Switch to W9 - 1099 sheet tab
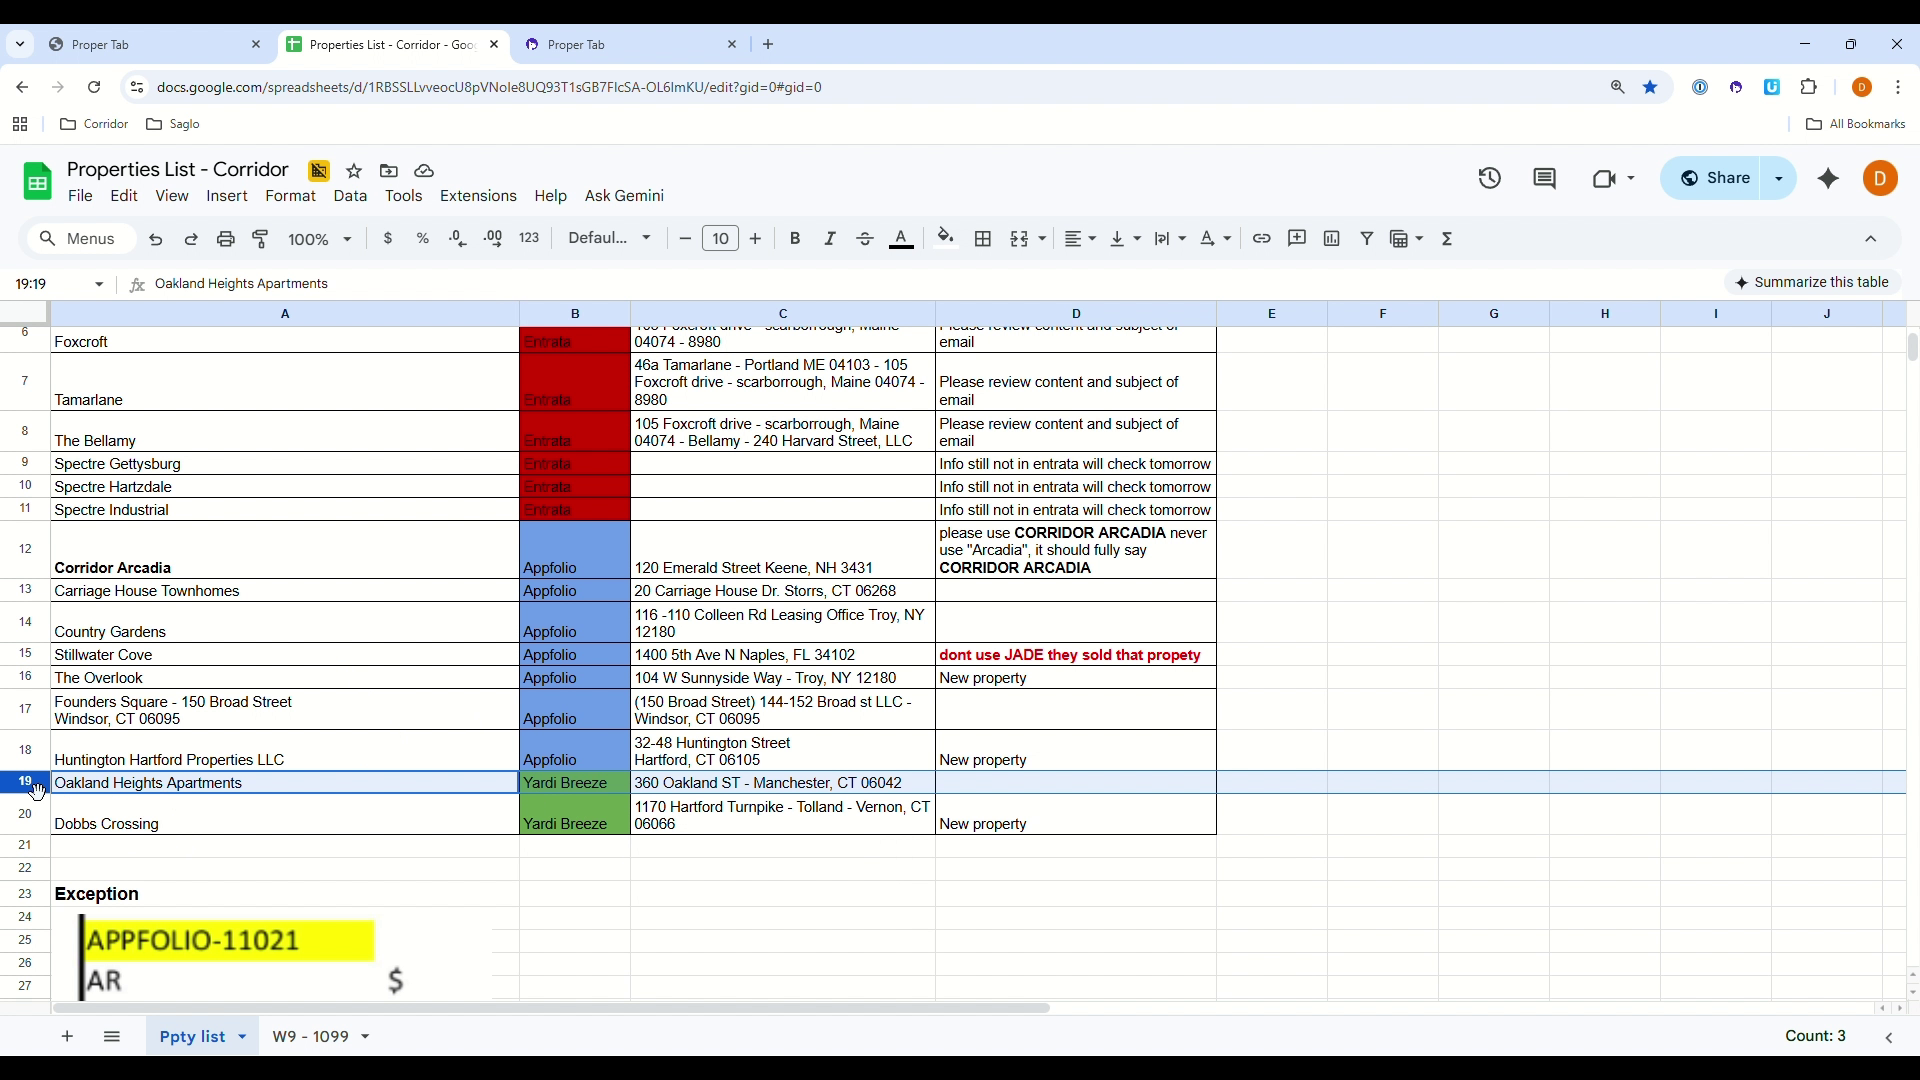Viewport: 1920px width, 1080px height. pos(310,1037)
